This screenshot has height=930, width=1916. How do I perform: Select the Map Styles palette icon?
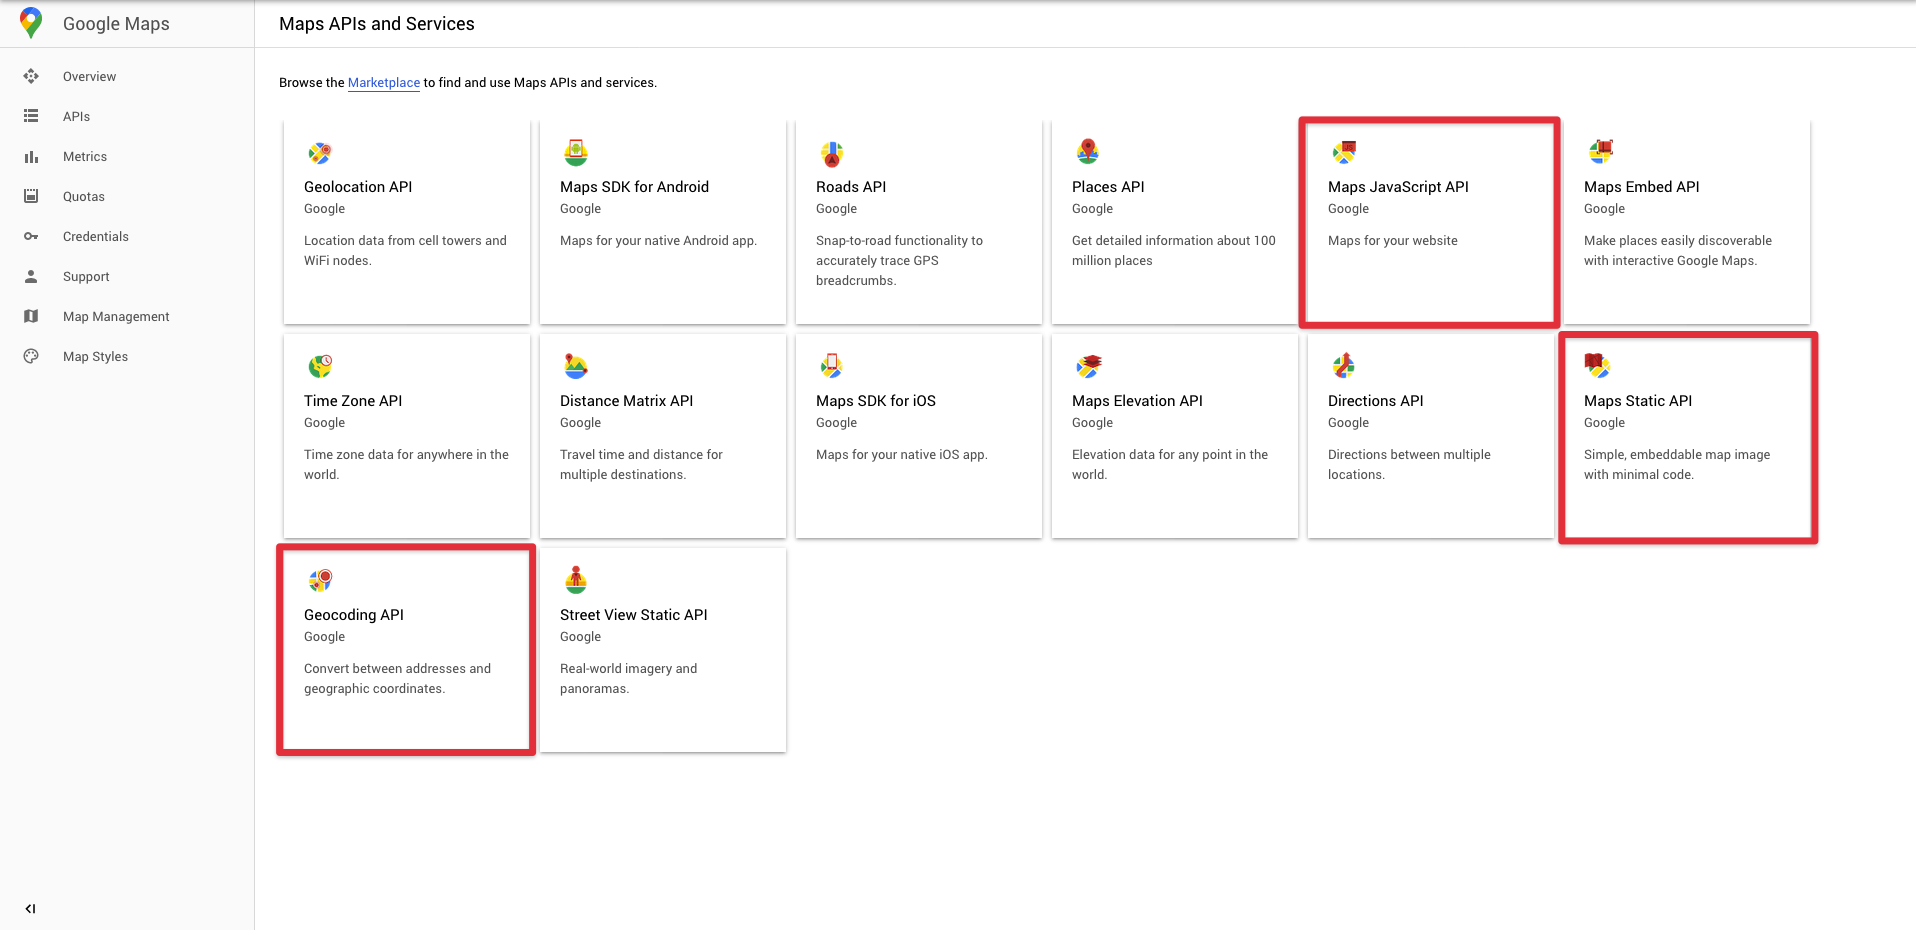point(31,356)
